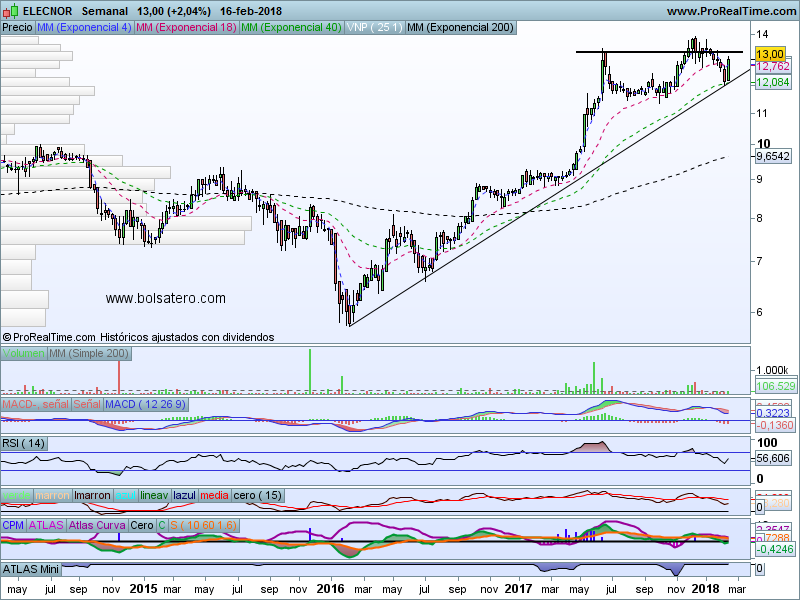Click the VNP indicator label
The height and width of the screenshot is (600, 800).
374,28
